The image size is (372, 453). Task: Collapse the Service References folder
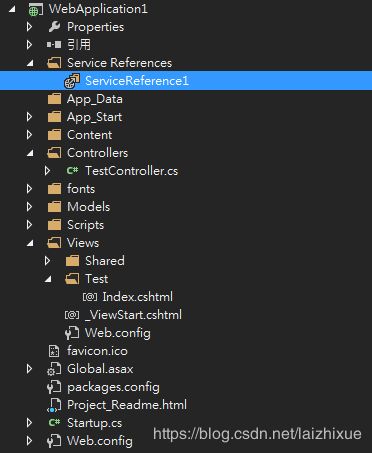pos(30,63)
